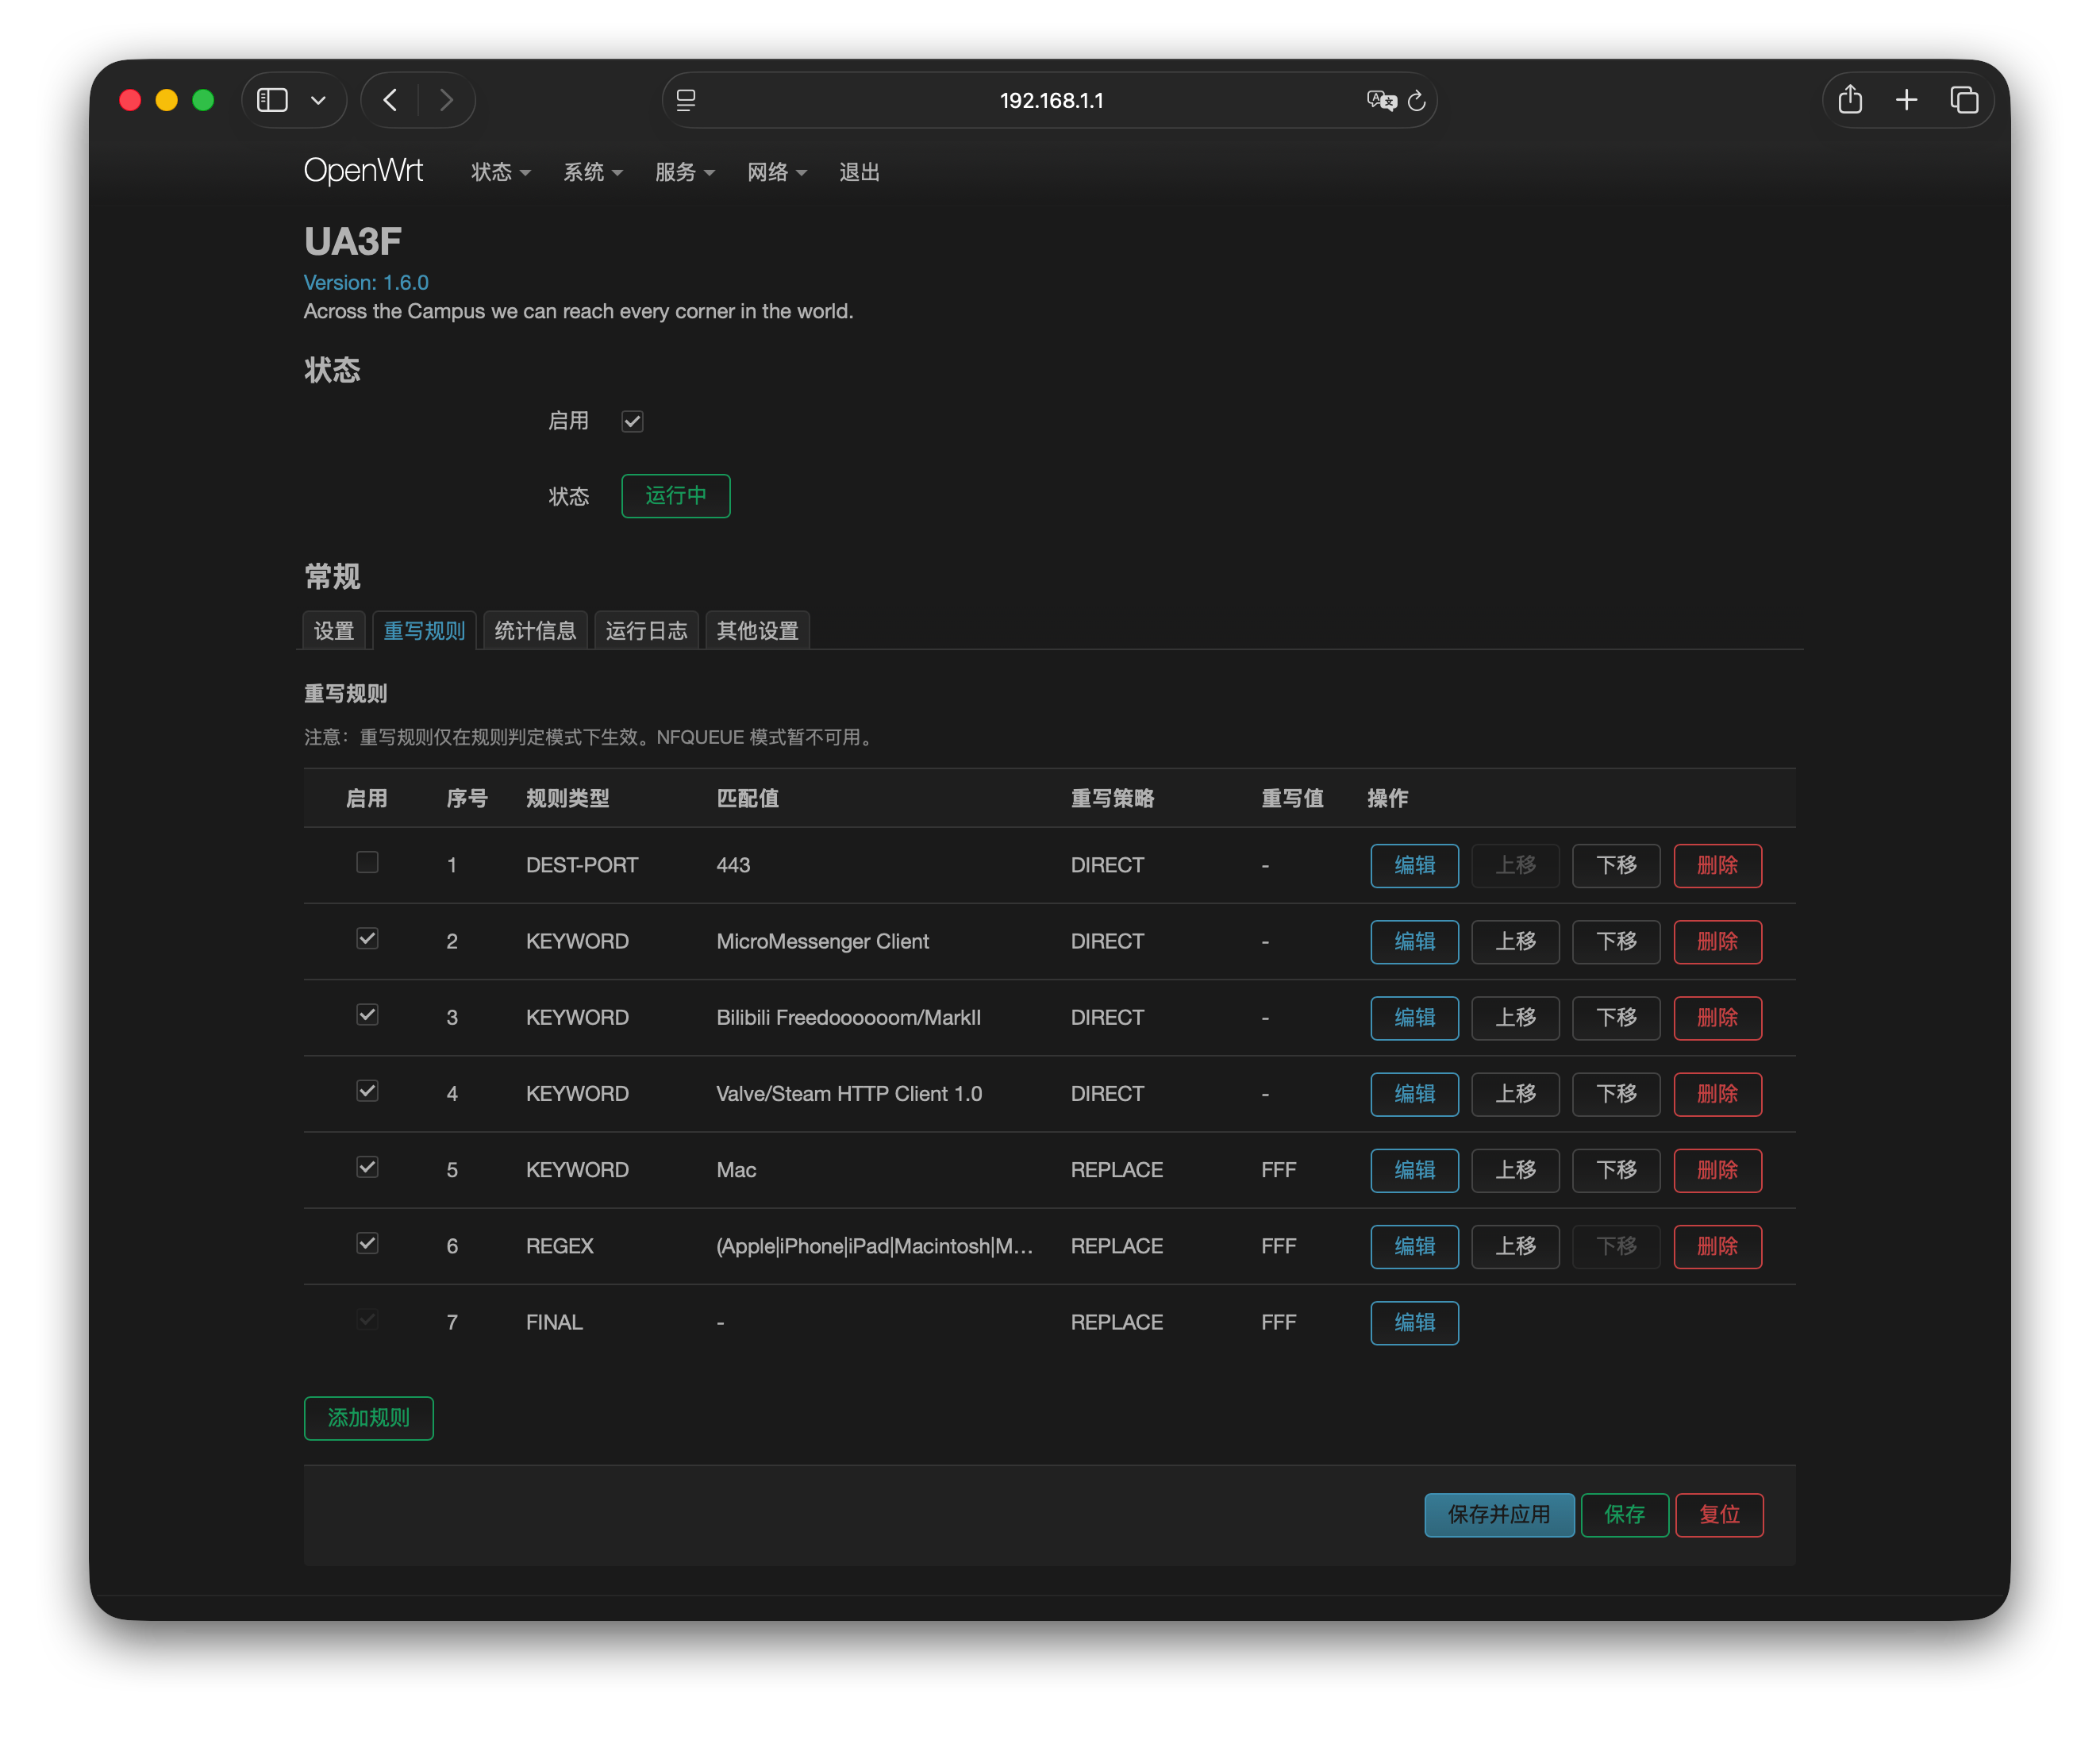This screenshot has height=1740, width=2100.
Task: Uncheck the main 启用 checkbox under 状态
Action: [x=632, y=421]
